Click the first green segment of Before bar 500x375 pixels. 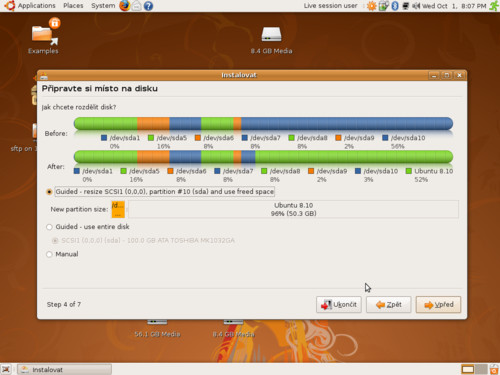106,124
